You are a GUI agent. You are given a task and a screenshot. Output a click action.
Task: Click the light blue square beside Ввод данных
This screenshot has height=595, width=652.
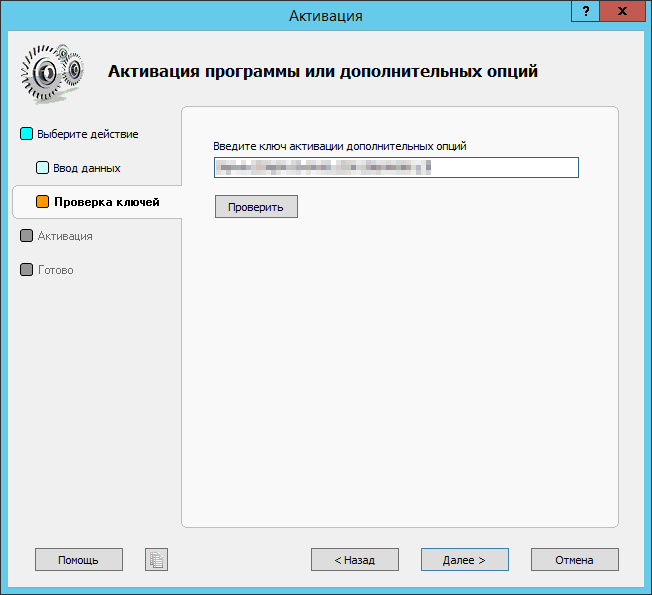tap(42, 168)
